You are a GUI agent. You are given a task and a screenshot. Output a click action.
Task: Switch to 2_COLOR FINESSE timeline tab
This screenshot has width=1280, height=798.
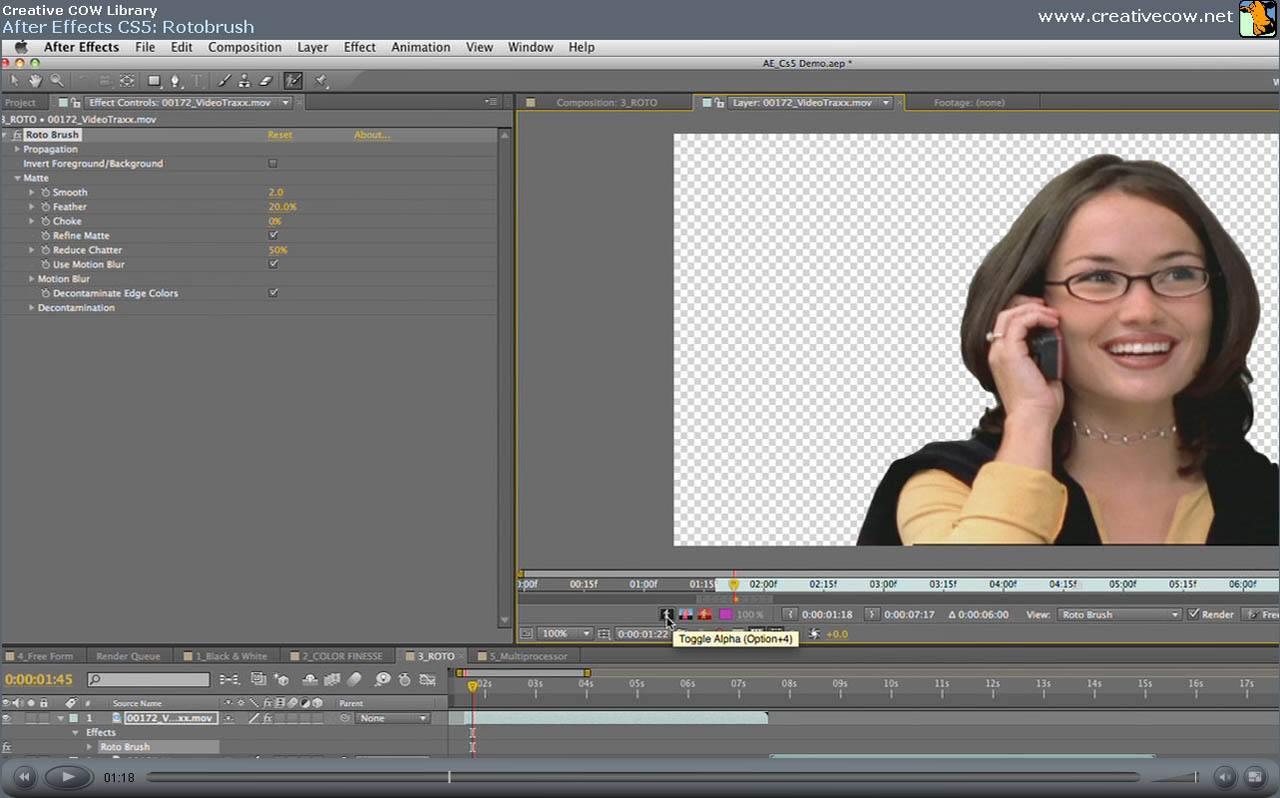point(343,656)
